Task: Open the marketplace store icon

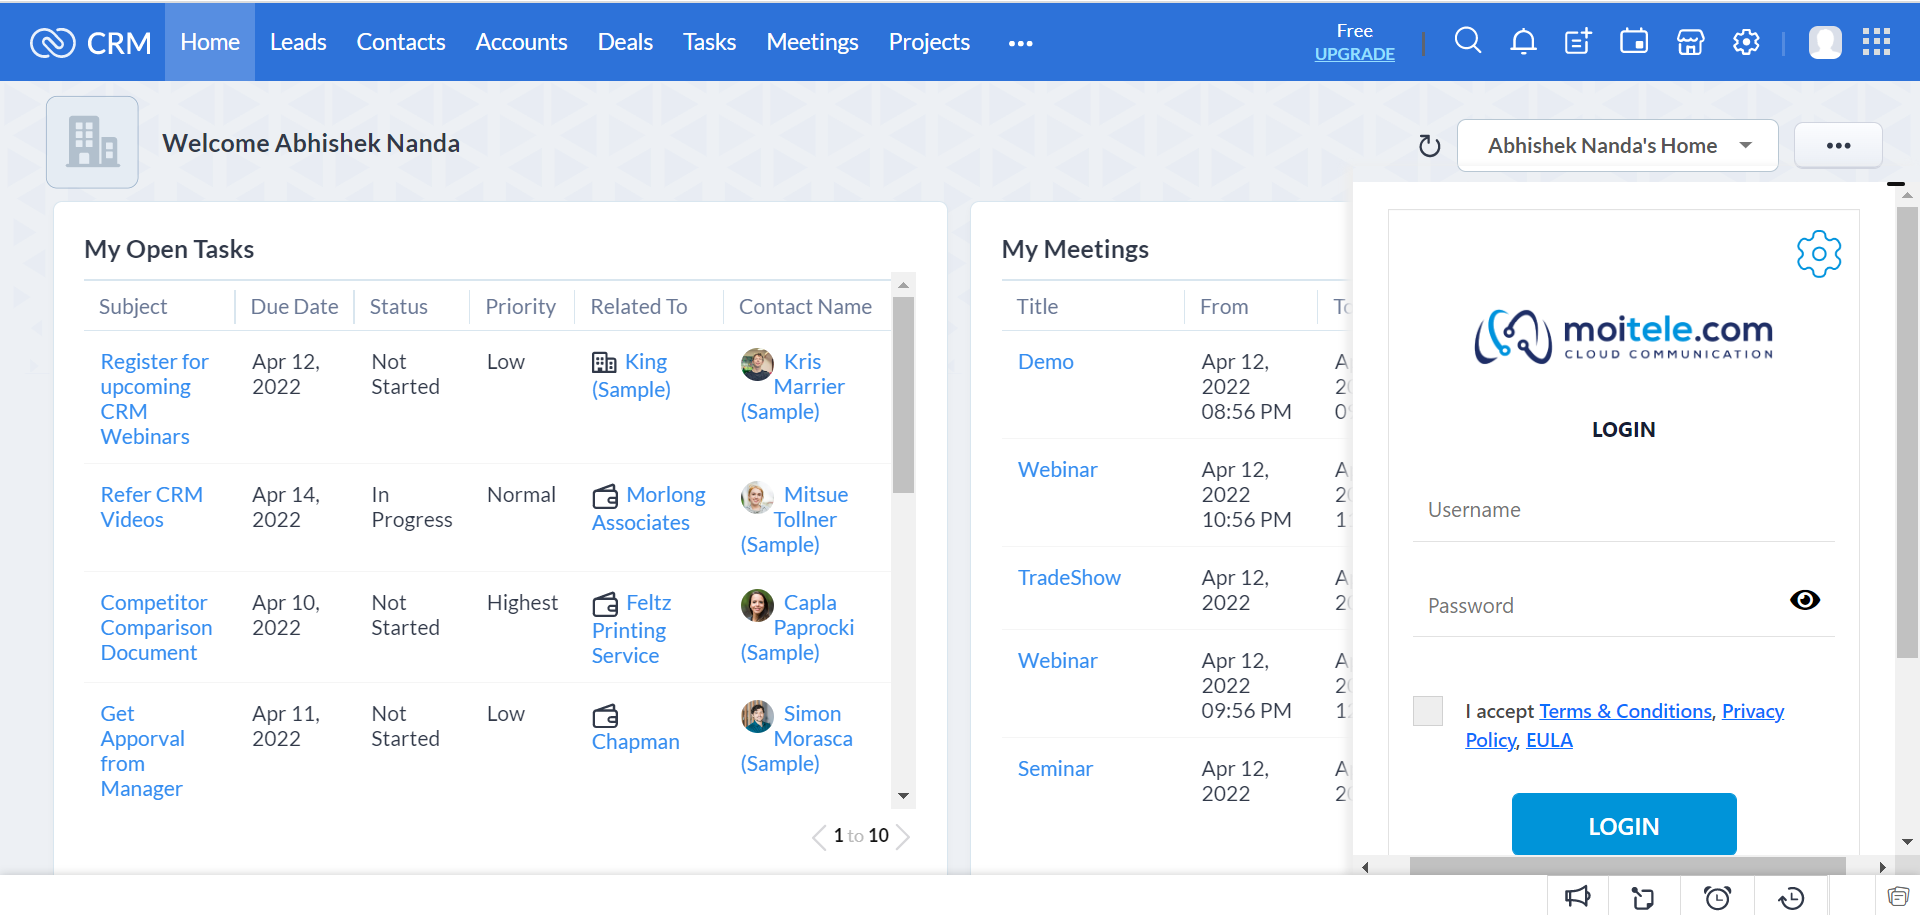Action: coord(1690,42)
